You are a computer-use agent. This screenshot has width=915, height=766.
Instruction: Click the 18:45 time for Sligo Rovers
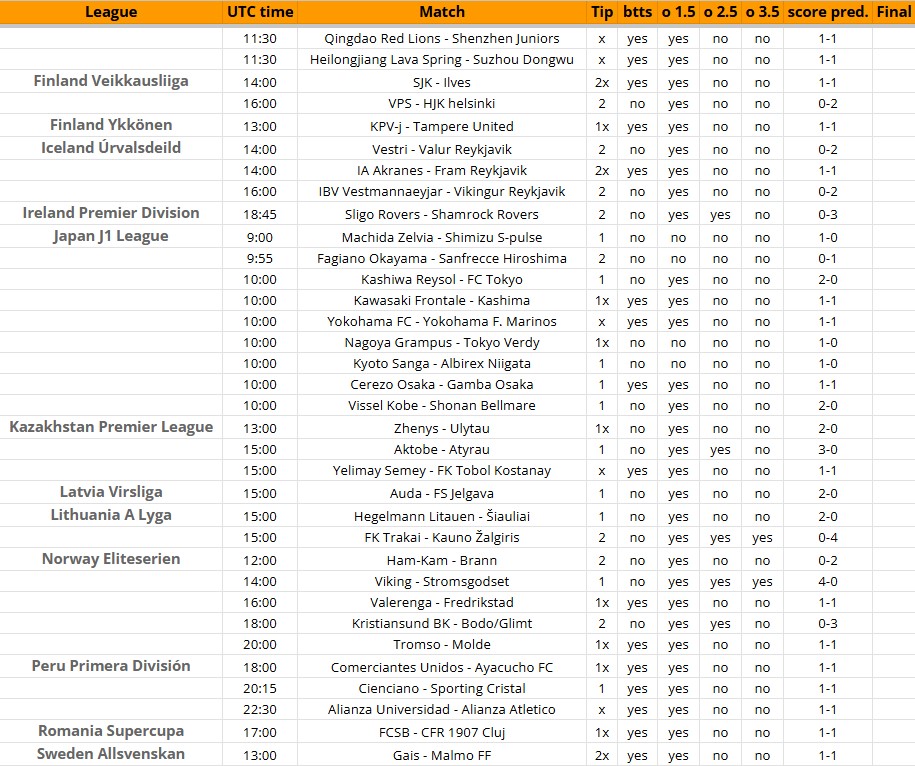pyautogui.click(x=260, y=214)
